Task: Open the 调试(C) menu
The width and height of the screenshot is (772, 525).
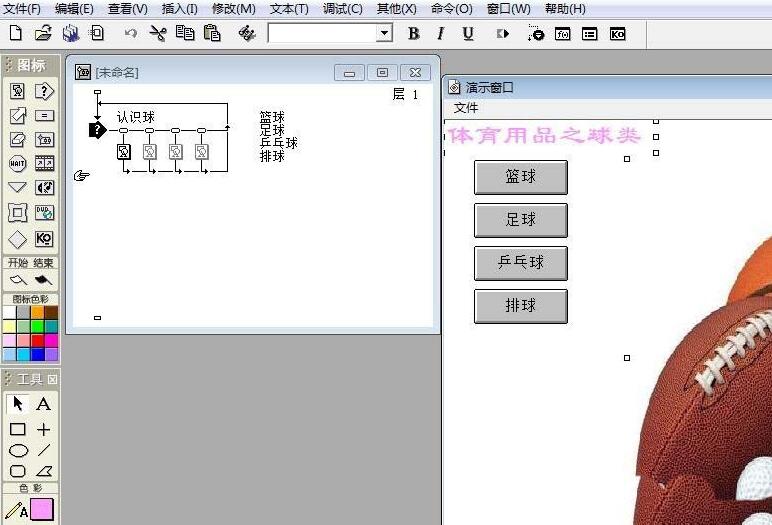Action: coord(342,9)
